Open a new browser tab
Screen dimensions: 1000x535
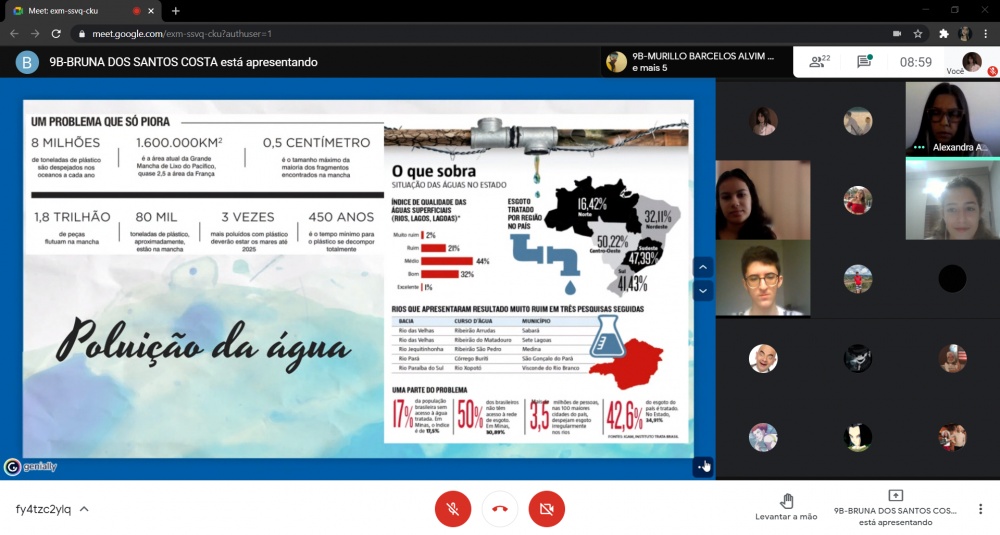coord(175,11)
